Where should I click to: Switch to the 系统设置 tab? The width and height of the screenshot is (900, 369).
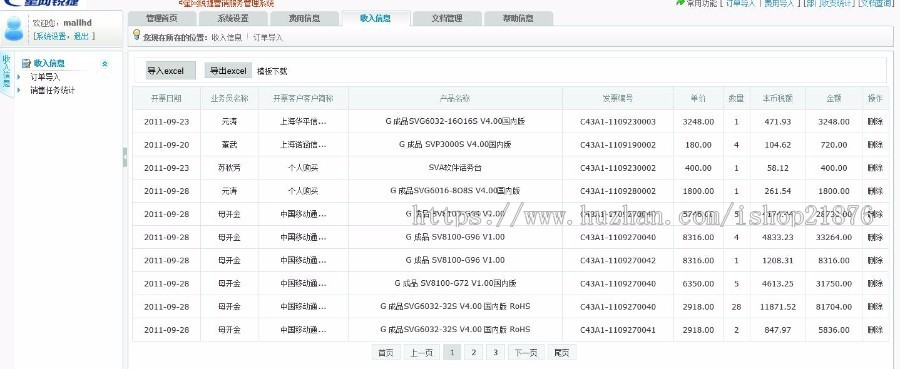point(233,18)
